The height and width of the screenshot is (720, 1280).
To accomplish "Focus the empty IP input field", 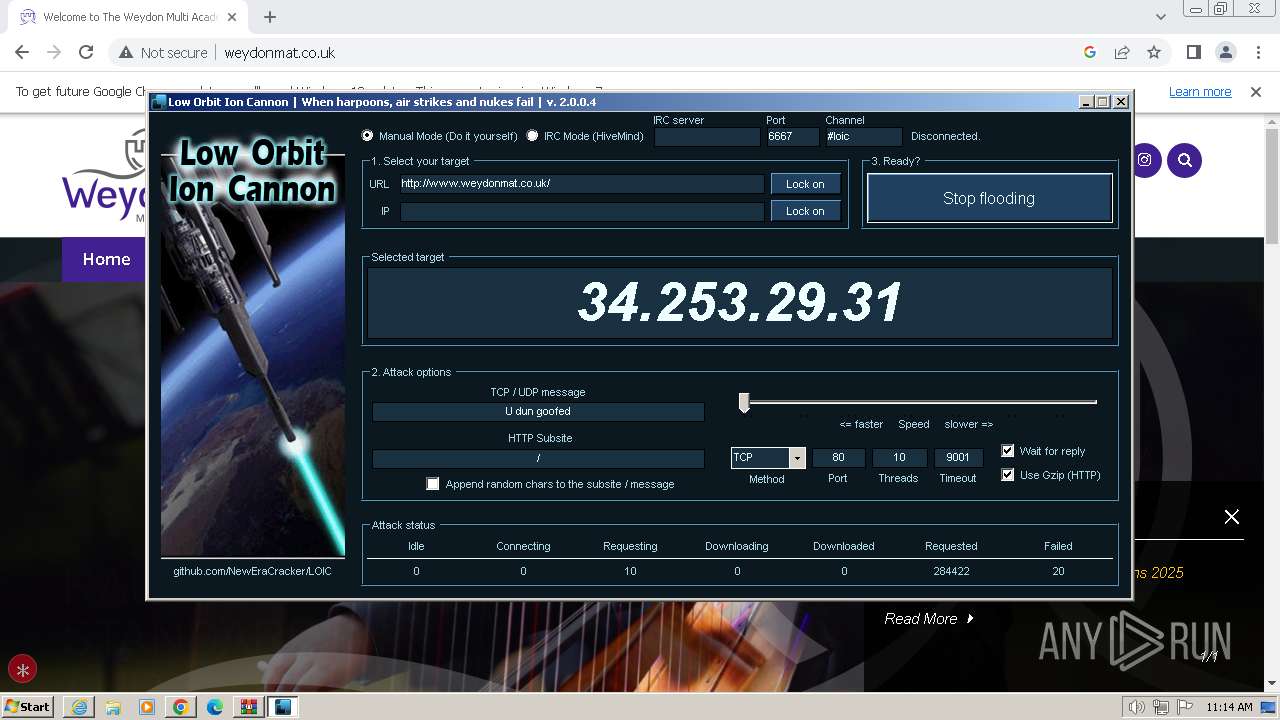I will (582, 211).
